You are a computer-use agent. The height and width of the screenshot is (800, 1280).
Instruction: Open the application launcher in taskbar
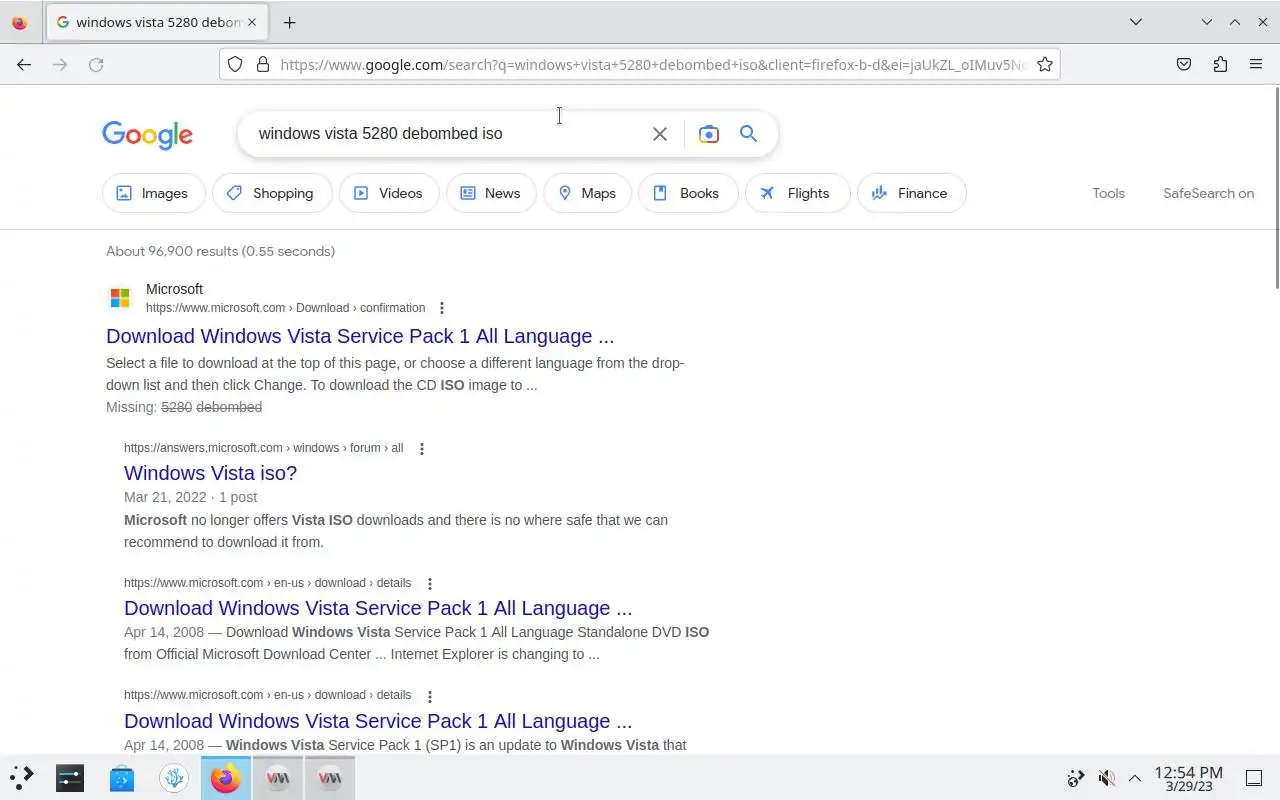(22, 777)
